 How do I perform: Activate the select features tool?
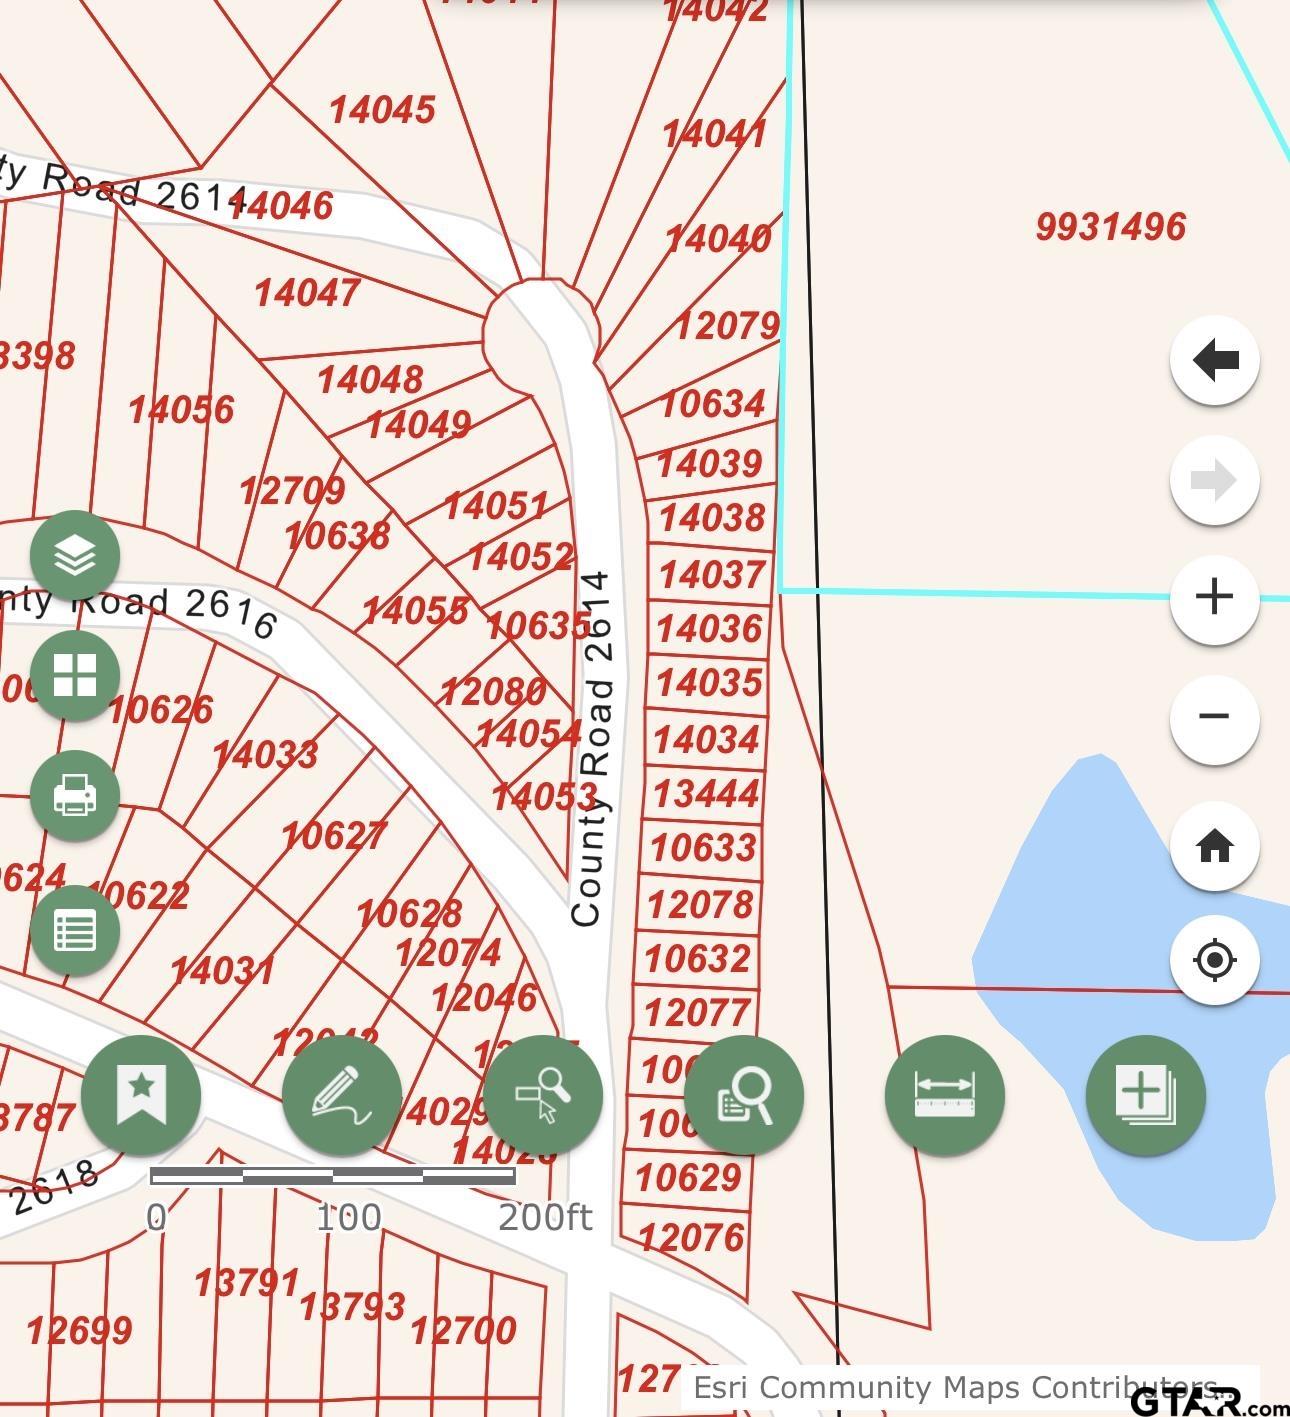pyautogui.click(x=544, y=1095)
